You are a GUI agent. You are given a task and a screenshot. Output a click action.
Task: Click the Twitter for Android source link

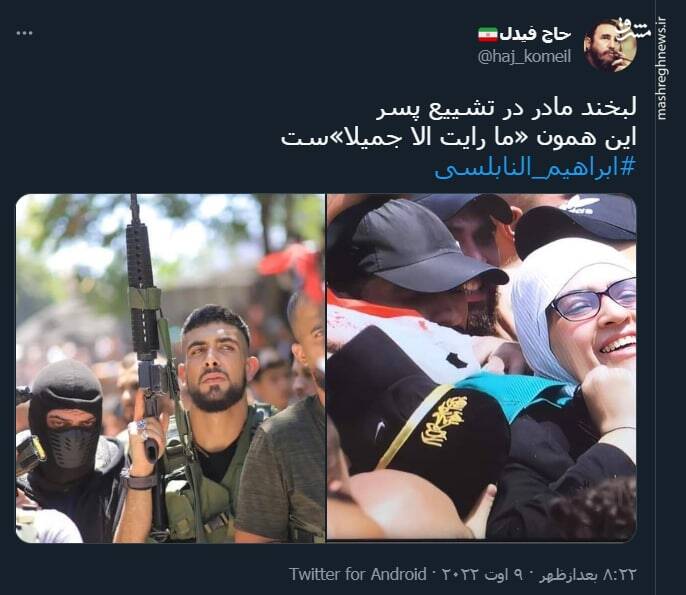click(x=357, y=574)
